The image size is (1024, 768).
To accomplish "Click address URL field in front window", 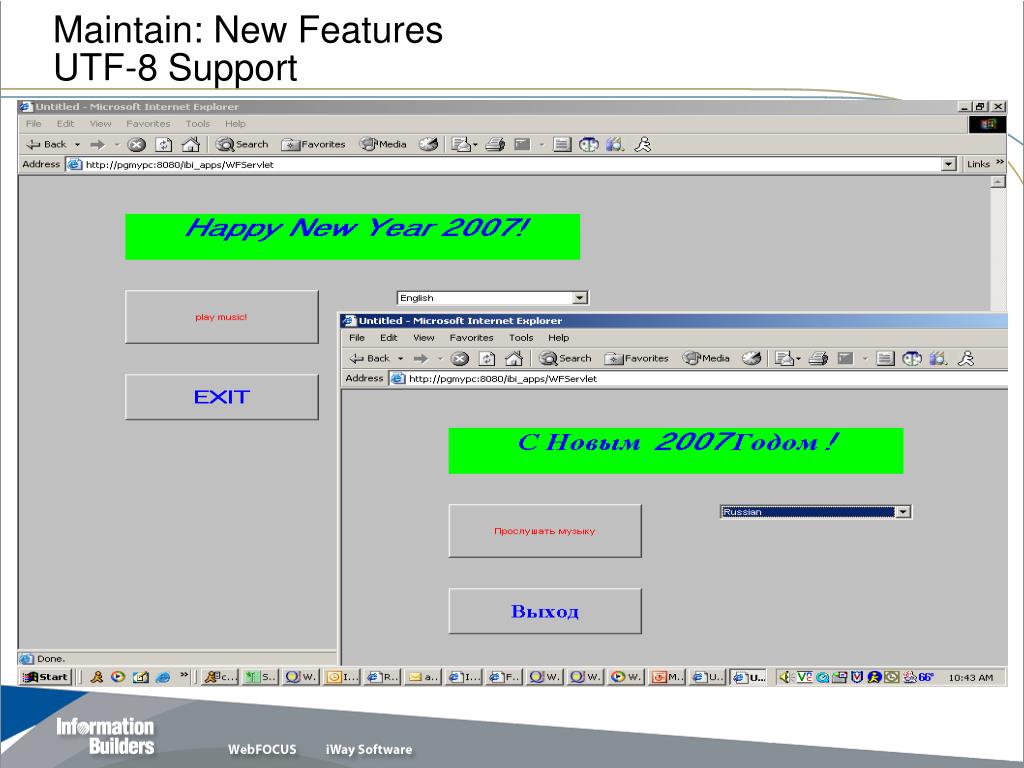I will [x=698, y=379].
